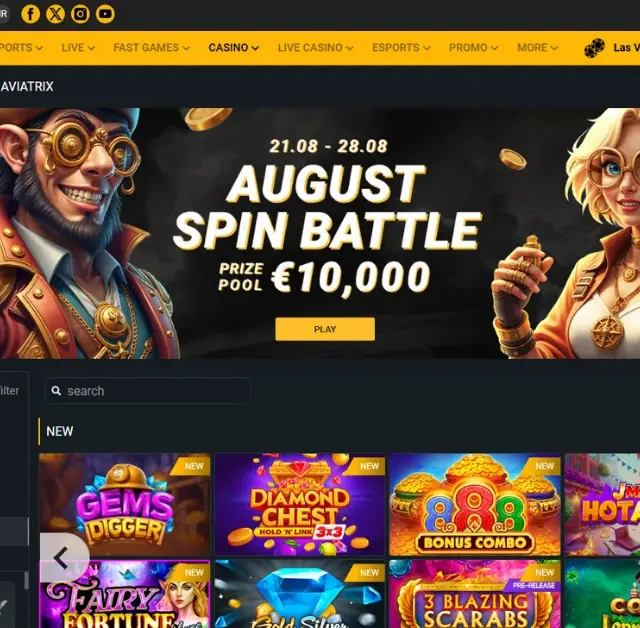Open the CASINO dropdown menu

click(x=233, y=48)
